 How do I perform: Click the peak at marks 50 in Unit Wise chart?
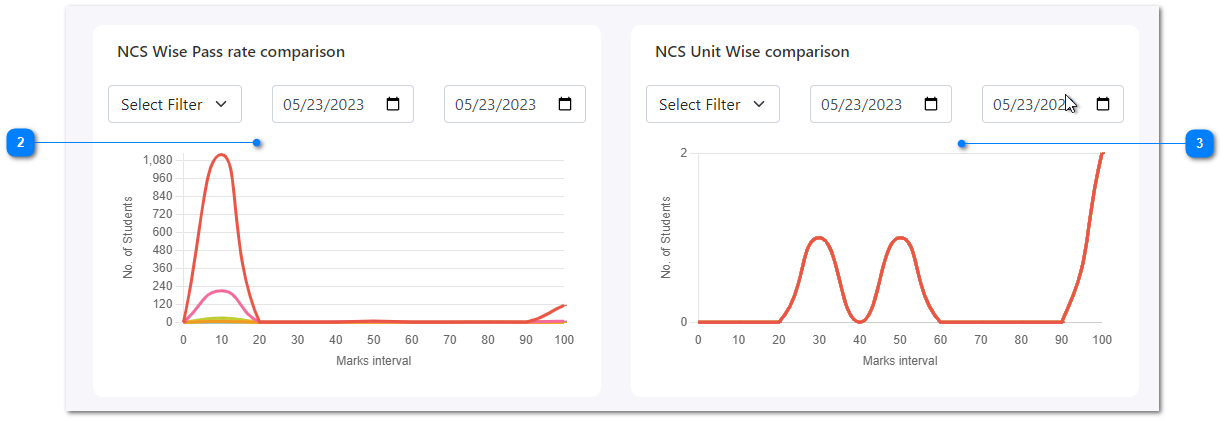[x=900, y=238]
